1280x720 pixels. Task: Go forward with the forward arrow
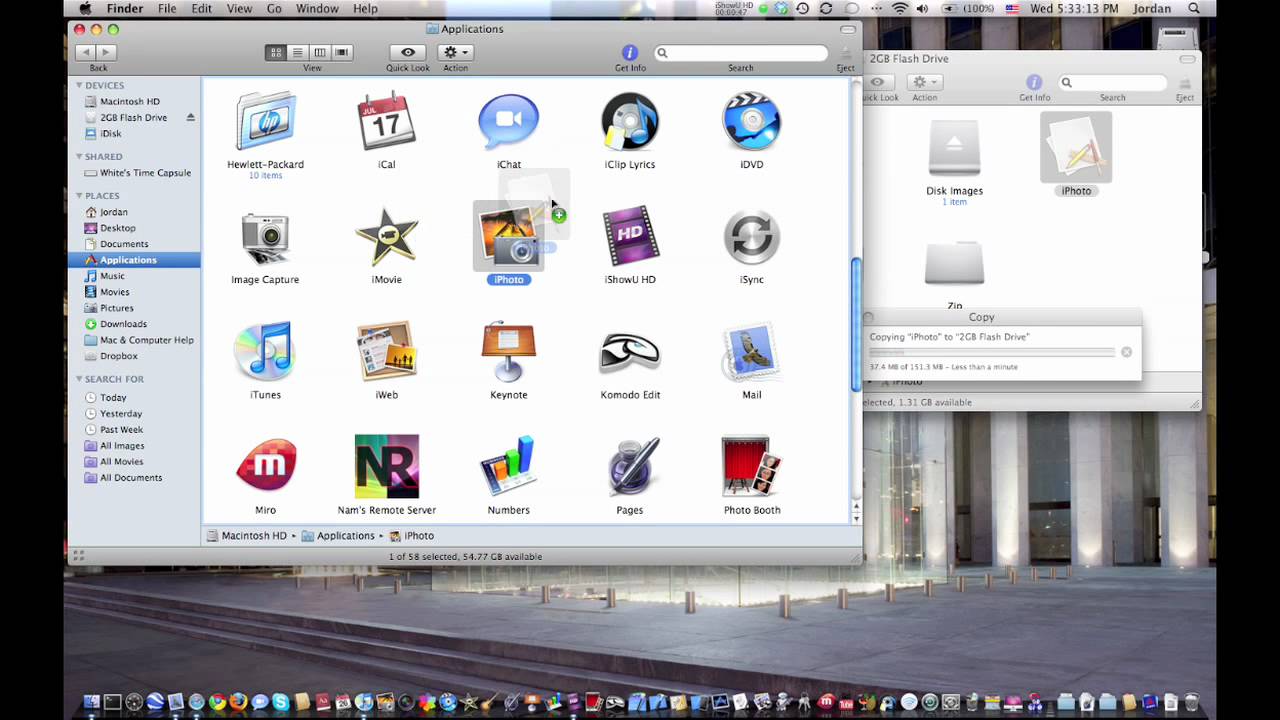point(107,52)
